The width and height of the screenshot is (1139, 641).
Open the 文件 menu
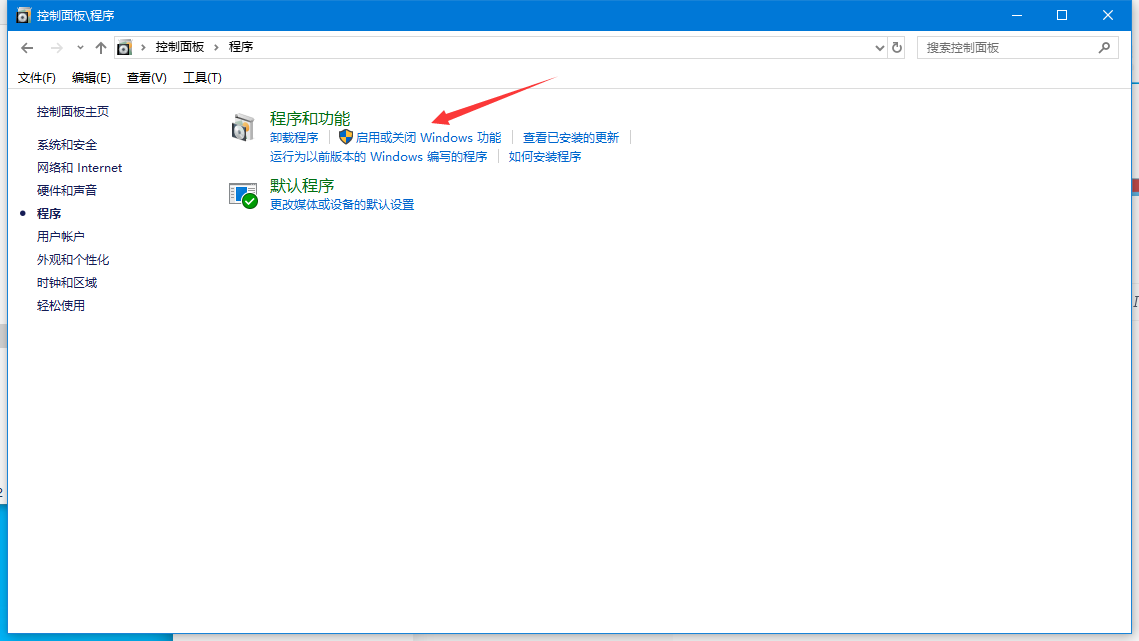click(36, 77)
